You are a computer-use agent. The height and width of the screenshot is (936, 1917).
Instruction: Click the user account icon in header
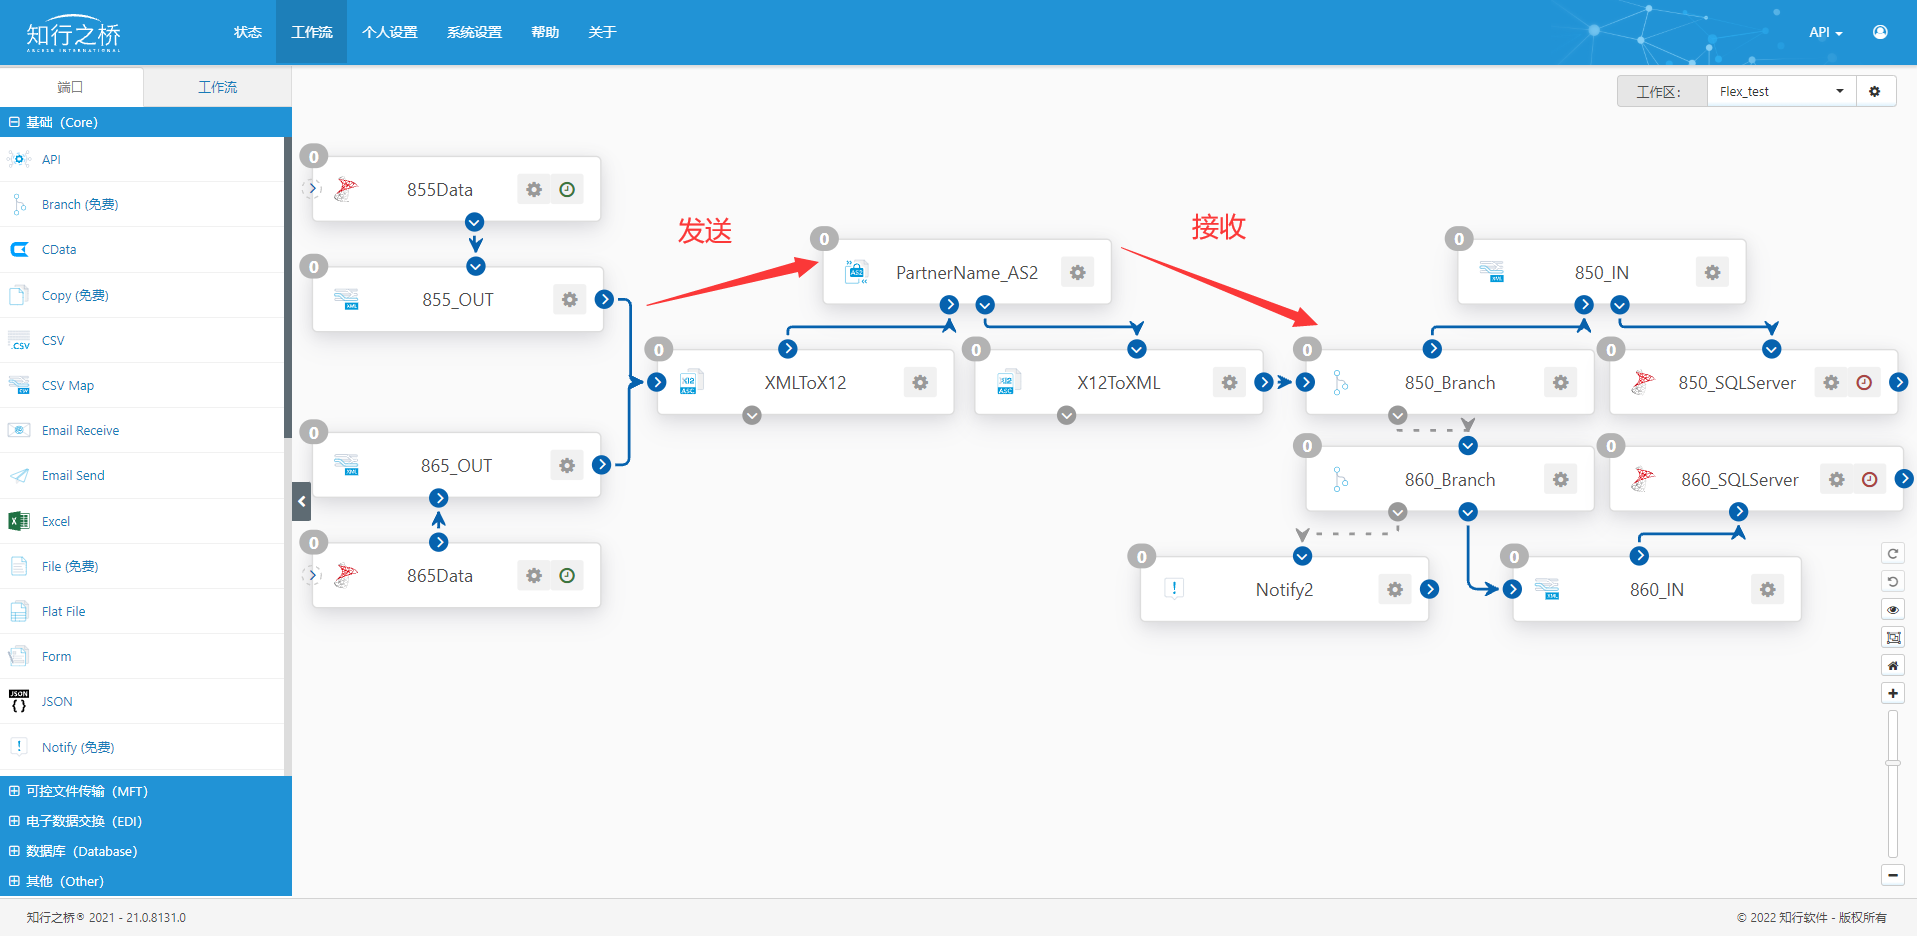point(1880,32)
